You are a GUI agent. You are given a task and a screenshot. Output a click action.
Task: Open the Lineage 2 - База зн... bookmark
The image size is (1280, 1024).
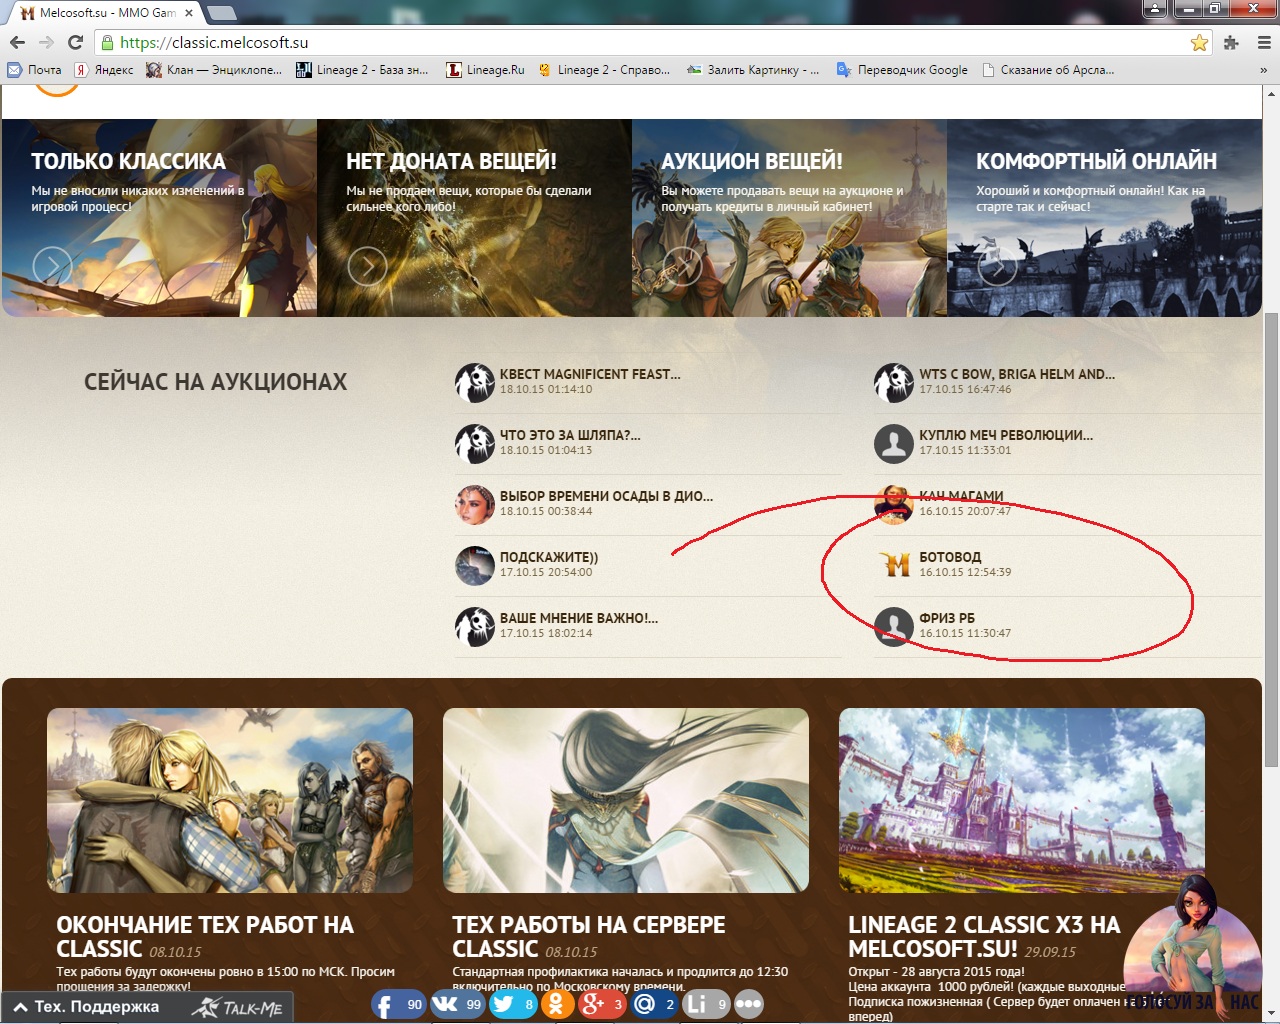tap(362, 70)
